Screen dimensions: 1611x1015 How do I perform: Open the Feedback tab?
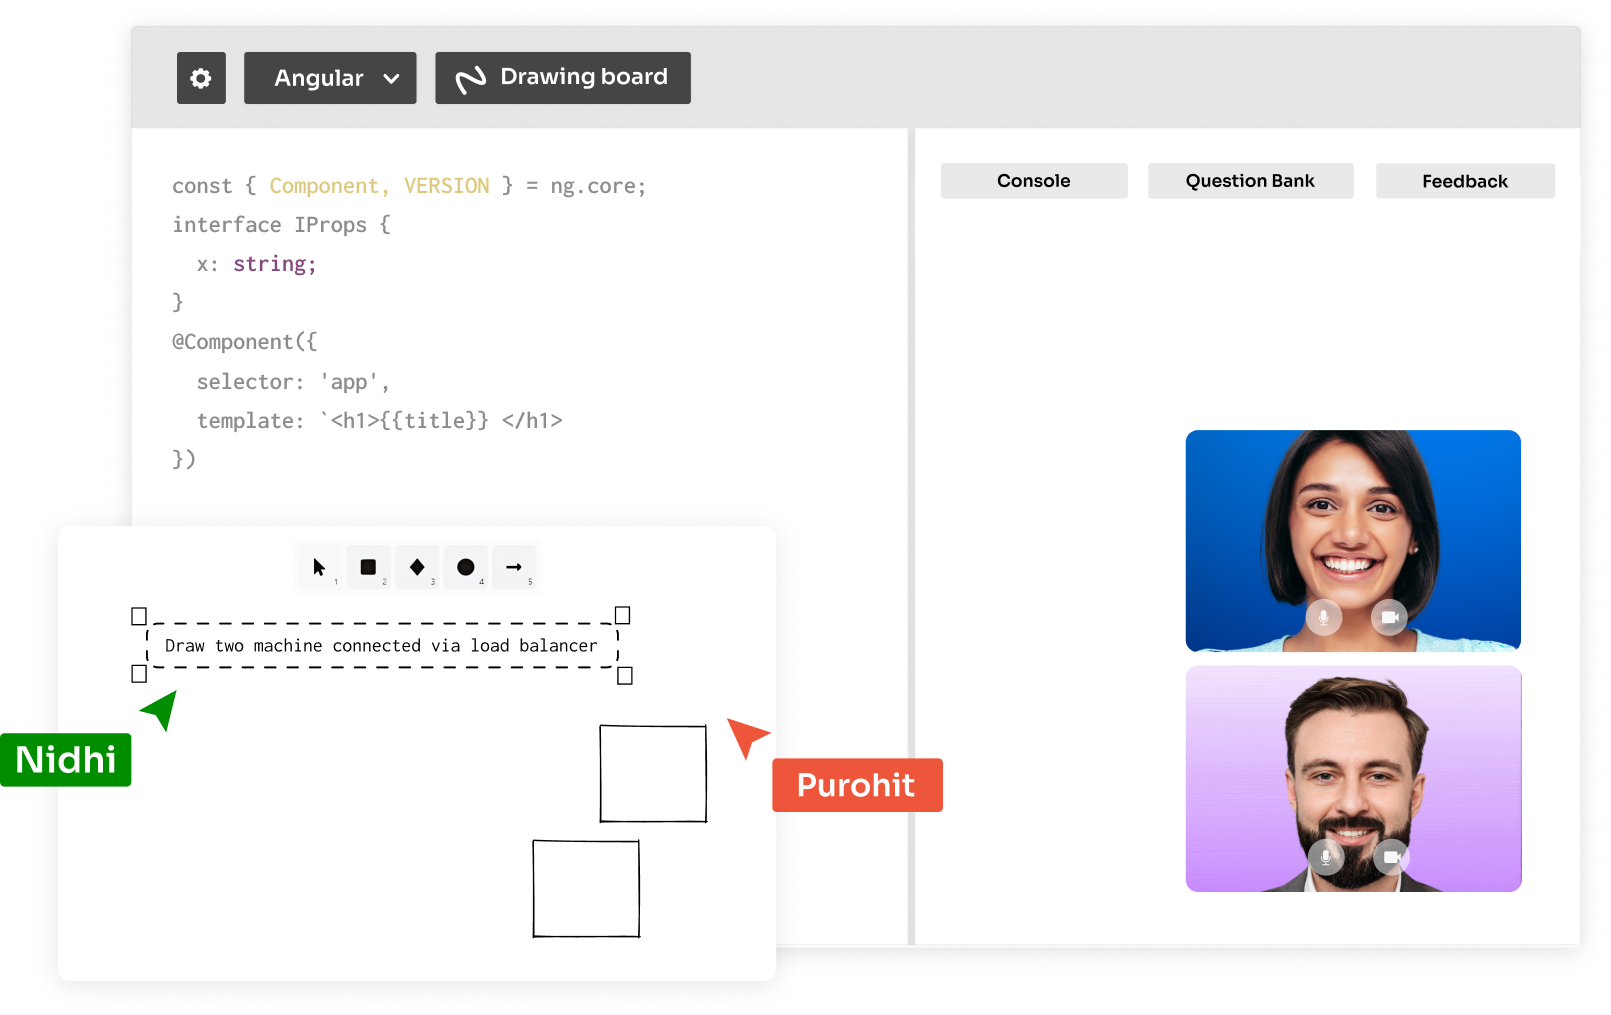coord(1465,181)
